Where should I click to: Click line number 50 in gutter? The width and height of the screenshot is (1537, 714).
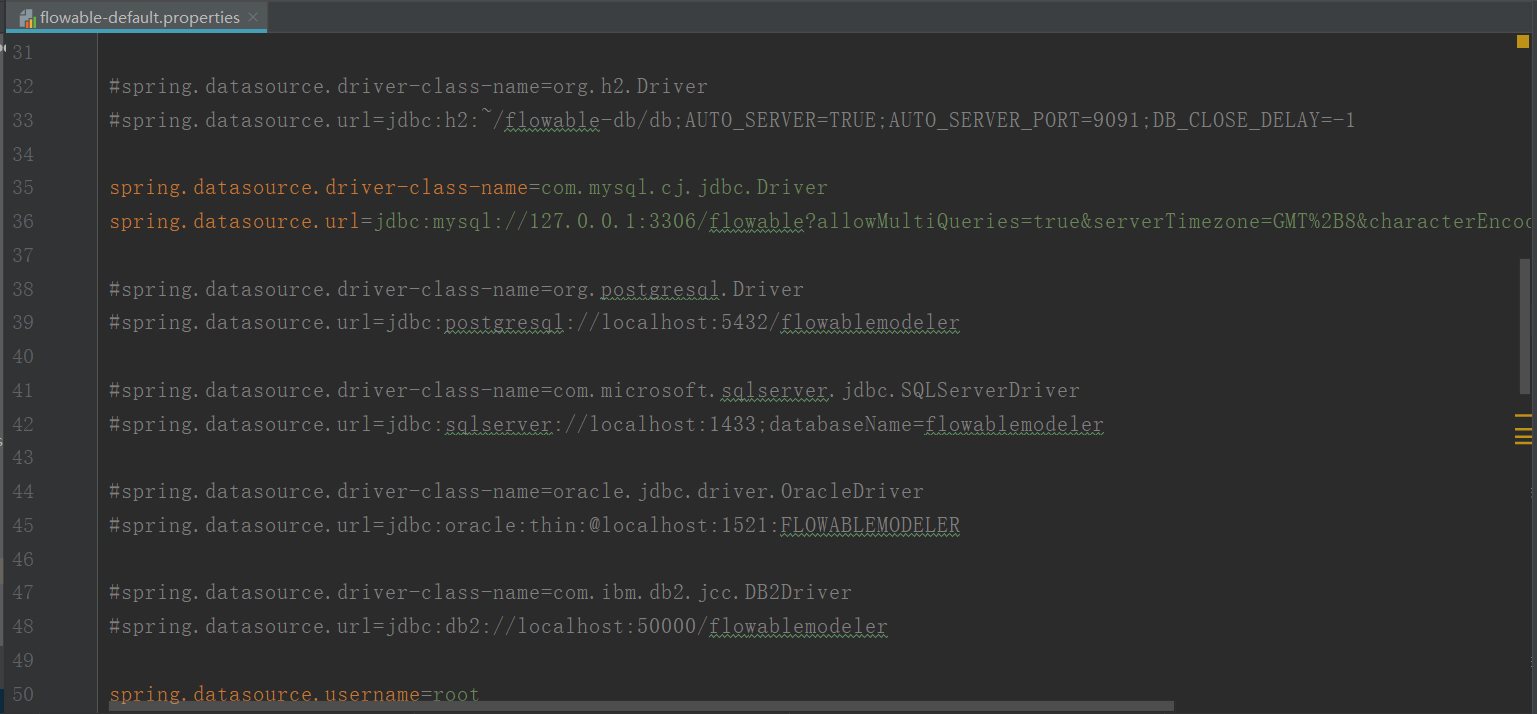[22, 694]
